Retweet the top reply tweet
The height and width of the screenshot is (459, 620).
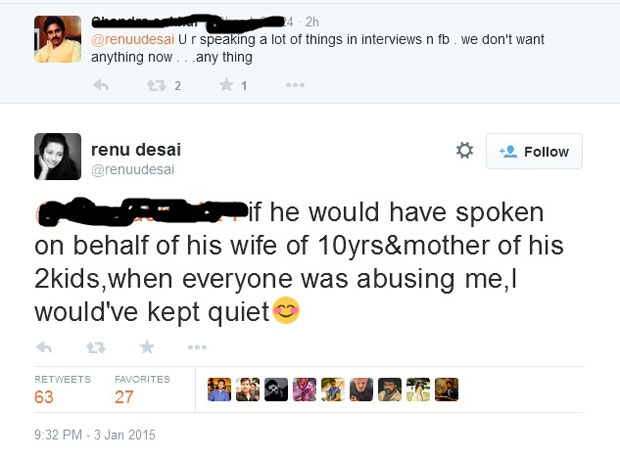(157, 86)
